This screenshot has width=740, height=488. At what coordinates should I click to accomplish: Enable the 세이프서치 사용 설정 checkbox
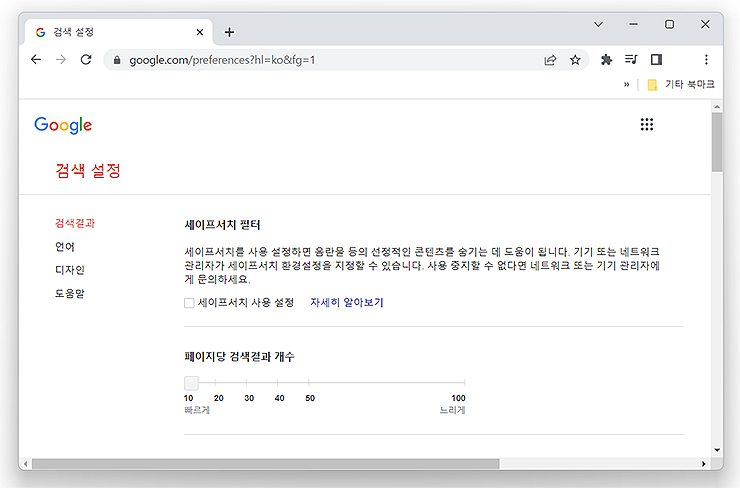[189, 303]
